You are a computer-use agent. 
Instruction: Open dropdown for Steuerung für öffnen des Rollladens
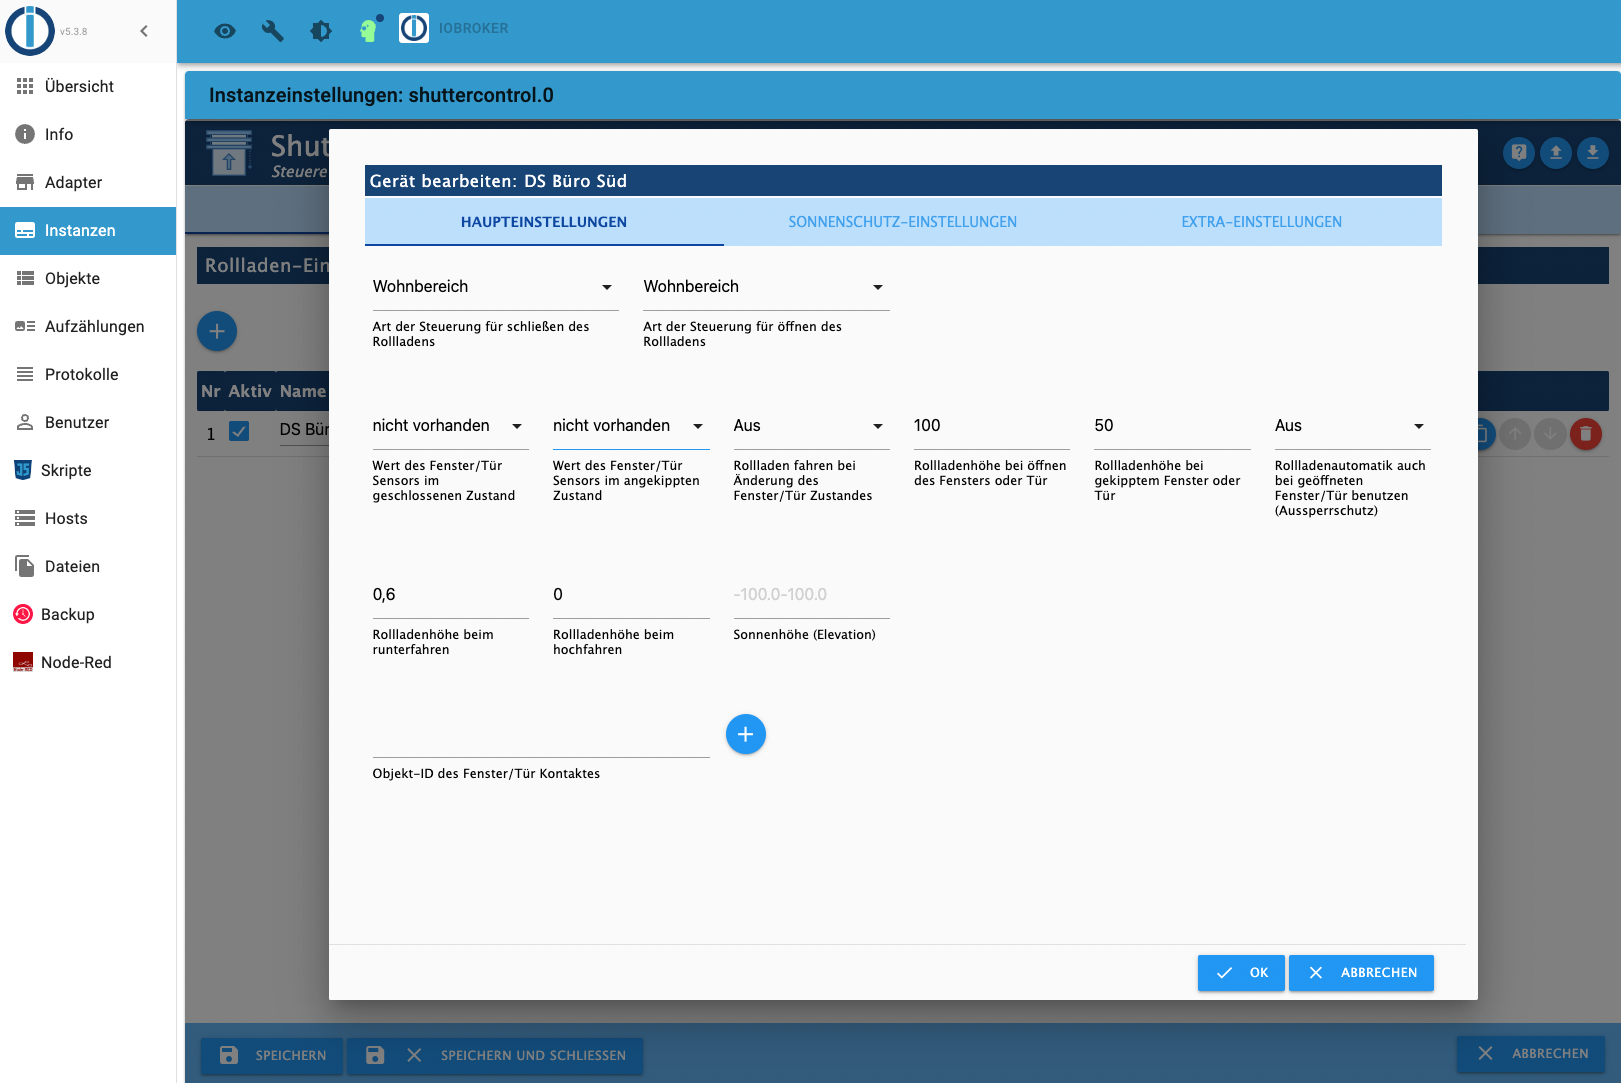766,287
